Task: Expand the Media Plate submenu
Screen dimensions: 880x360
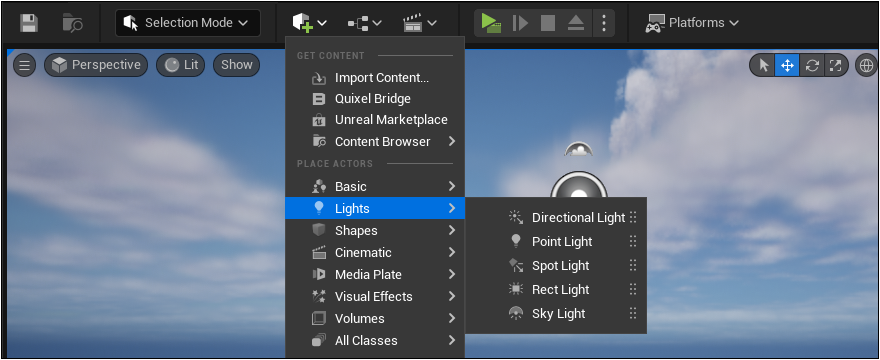Action: click(375, 275)
